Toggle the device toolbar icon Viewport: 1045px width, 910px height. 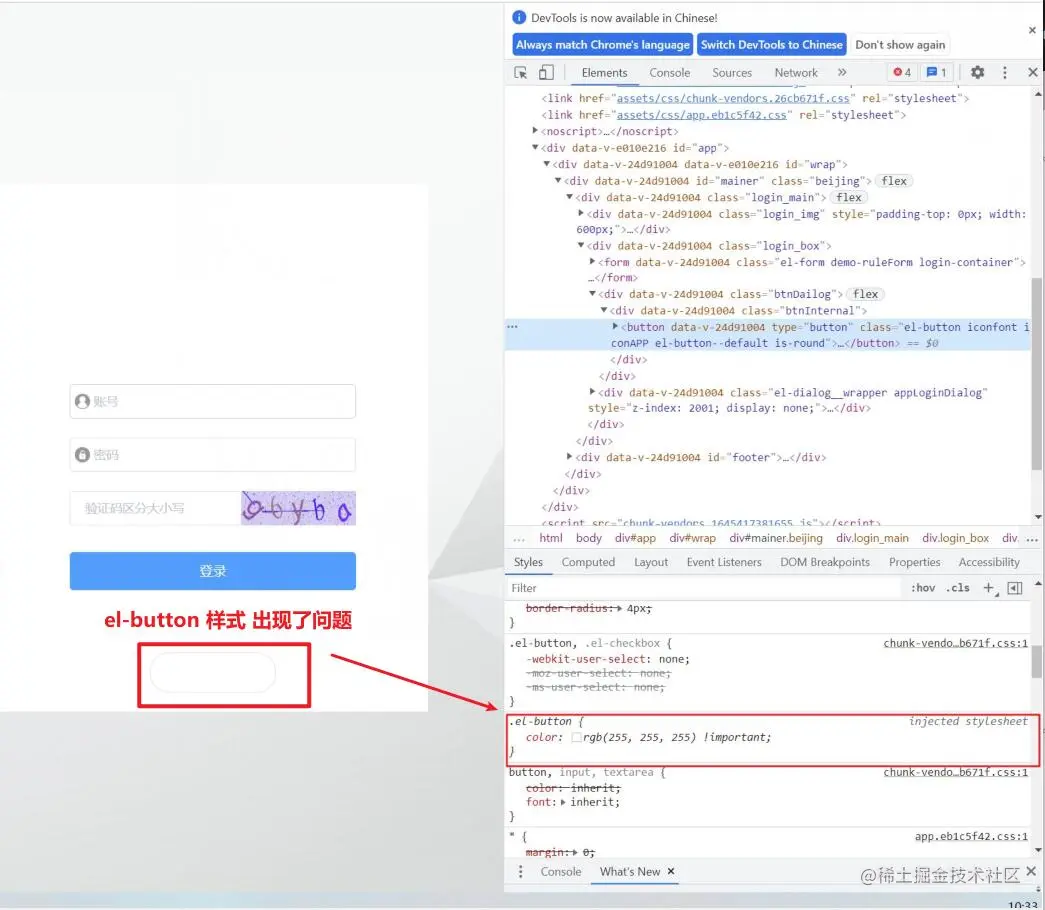[x=546, y=73]
